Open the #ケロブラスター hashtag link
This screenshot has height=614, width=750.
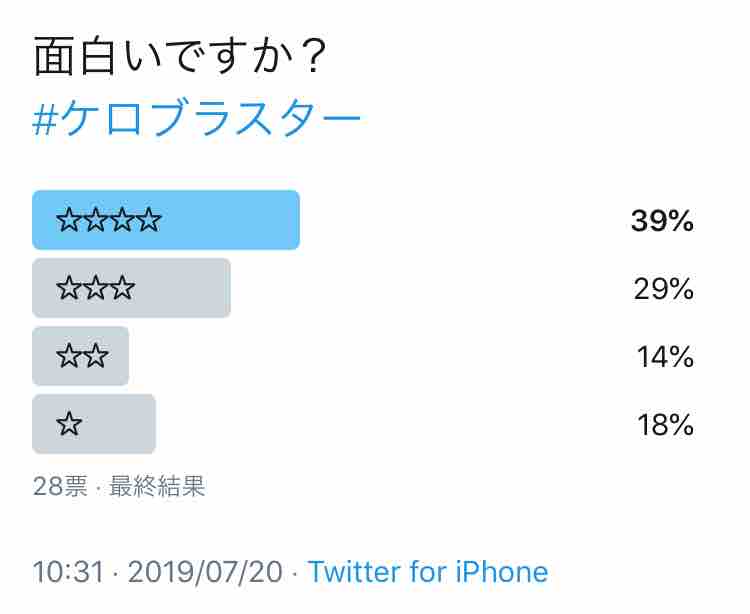(x=197, y=118)
